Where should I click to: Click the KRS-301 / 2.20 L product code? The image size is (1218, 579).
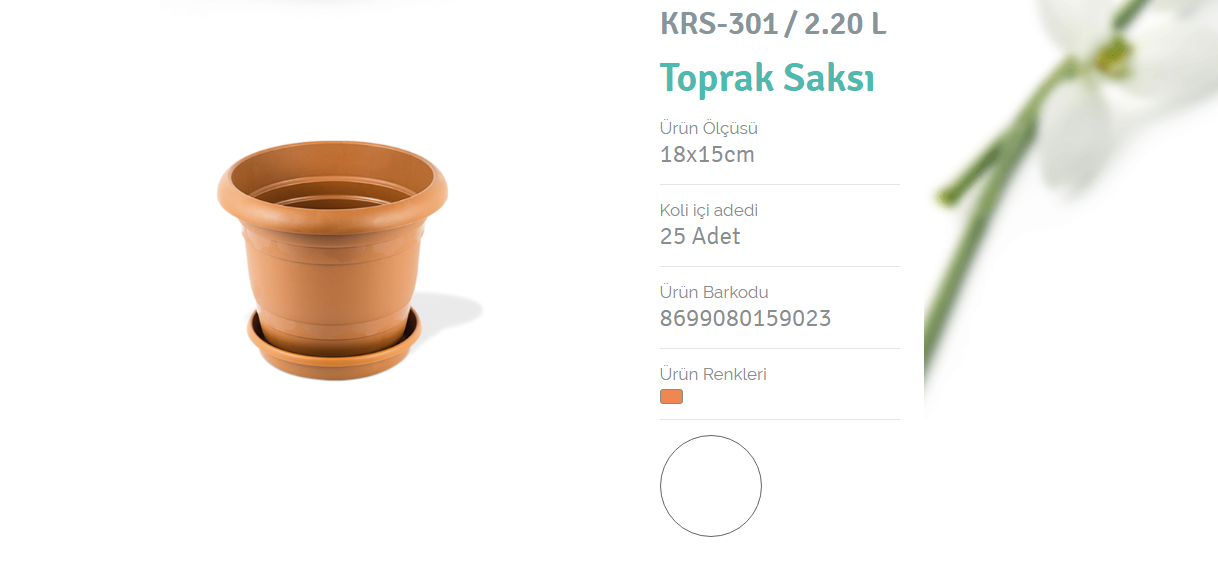[x=773, y=23]
